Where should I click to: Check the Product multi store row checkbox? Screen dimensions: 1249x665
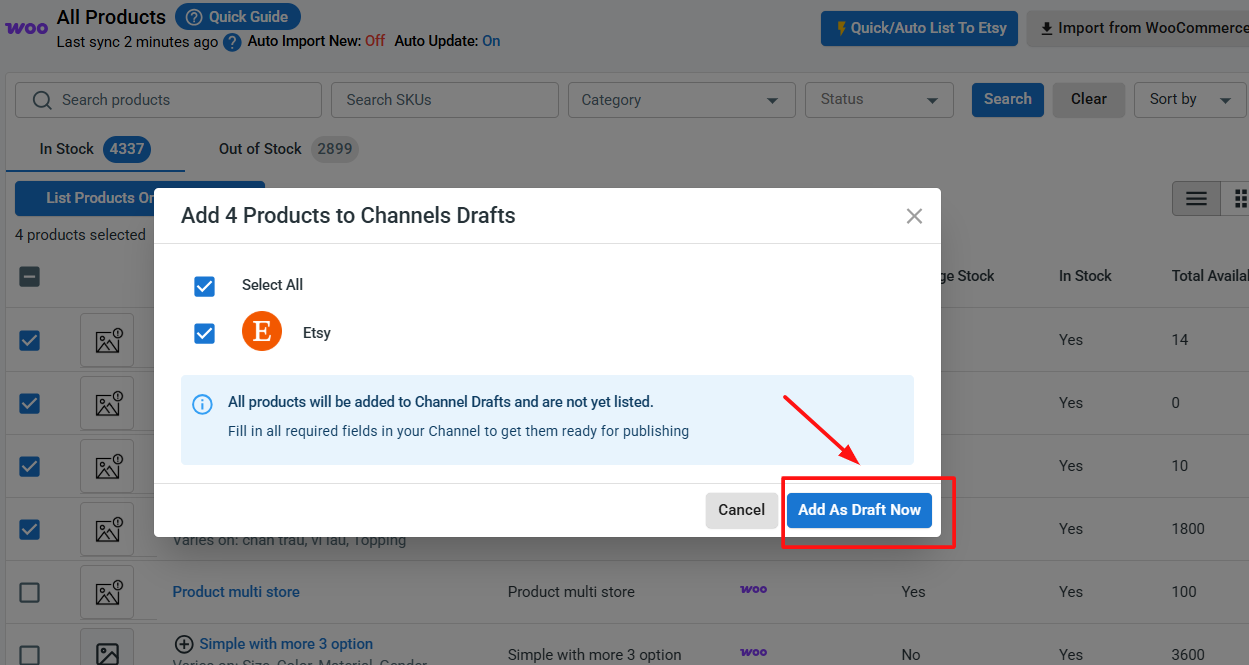[30, 592]
